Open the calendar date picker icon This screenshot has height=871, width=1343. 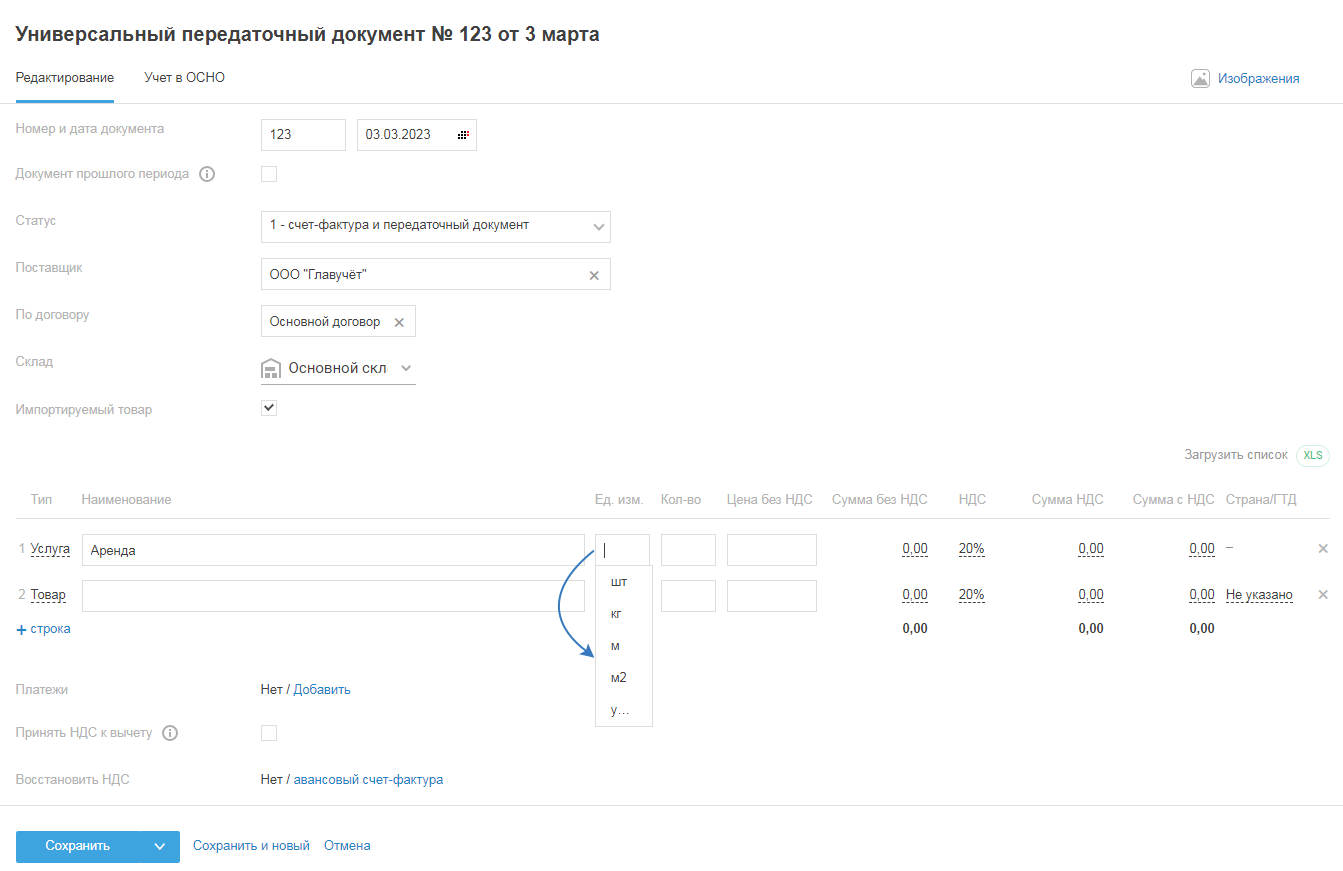(463, 135)
